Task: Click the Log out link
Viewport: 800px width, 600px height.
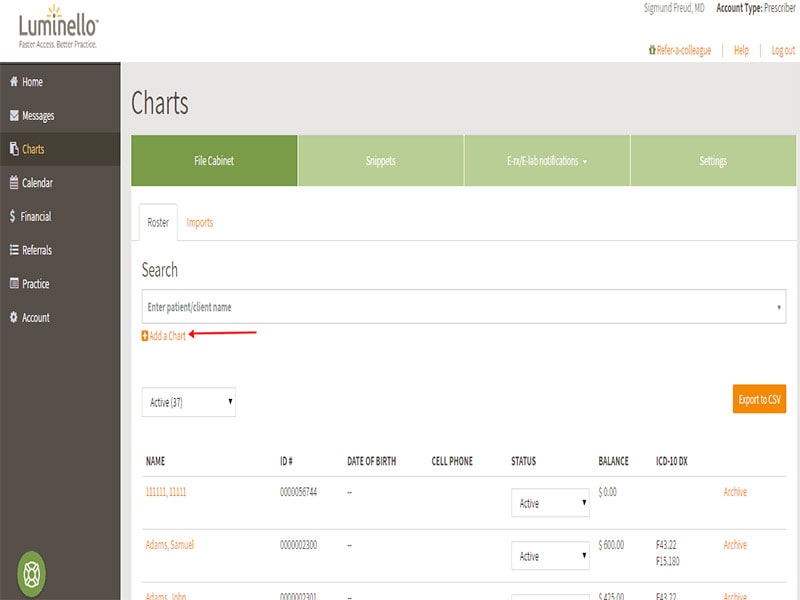Action: pos(783,50)
